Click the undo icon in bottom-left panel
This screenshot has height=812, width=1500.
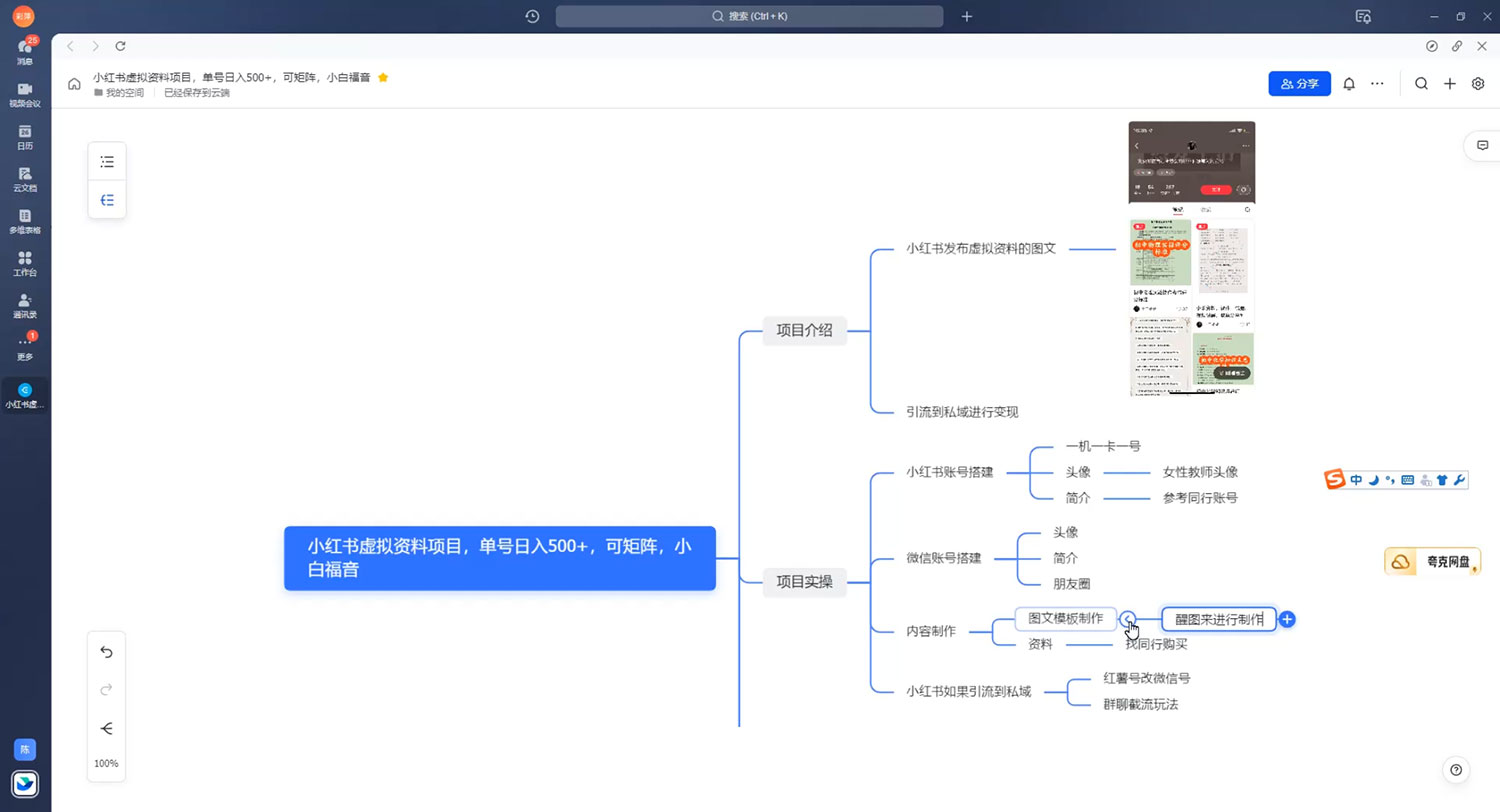(x=106, y=651)
